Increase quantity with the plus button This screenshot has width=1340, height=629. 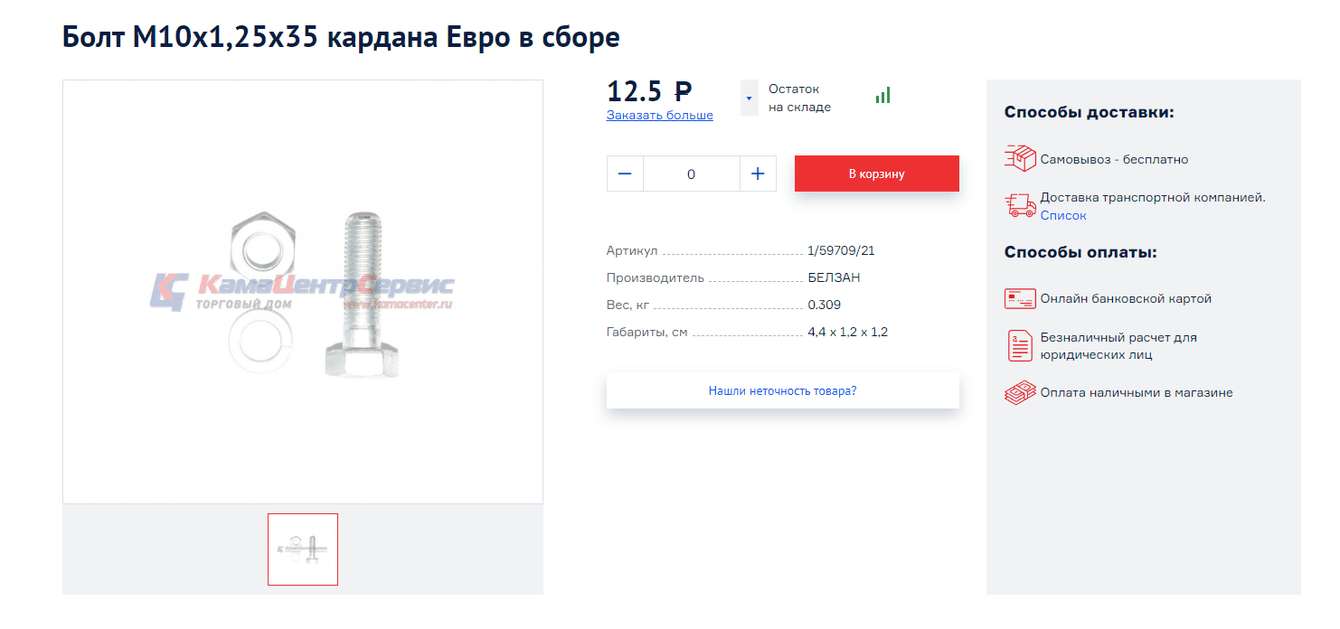(757, 174)
